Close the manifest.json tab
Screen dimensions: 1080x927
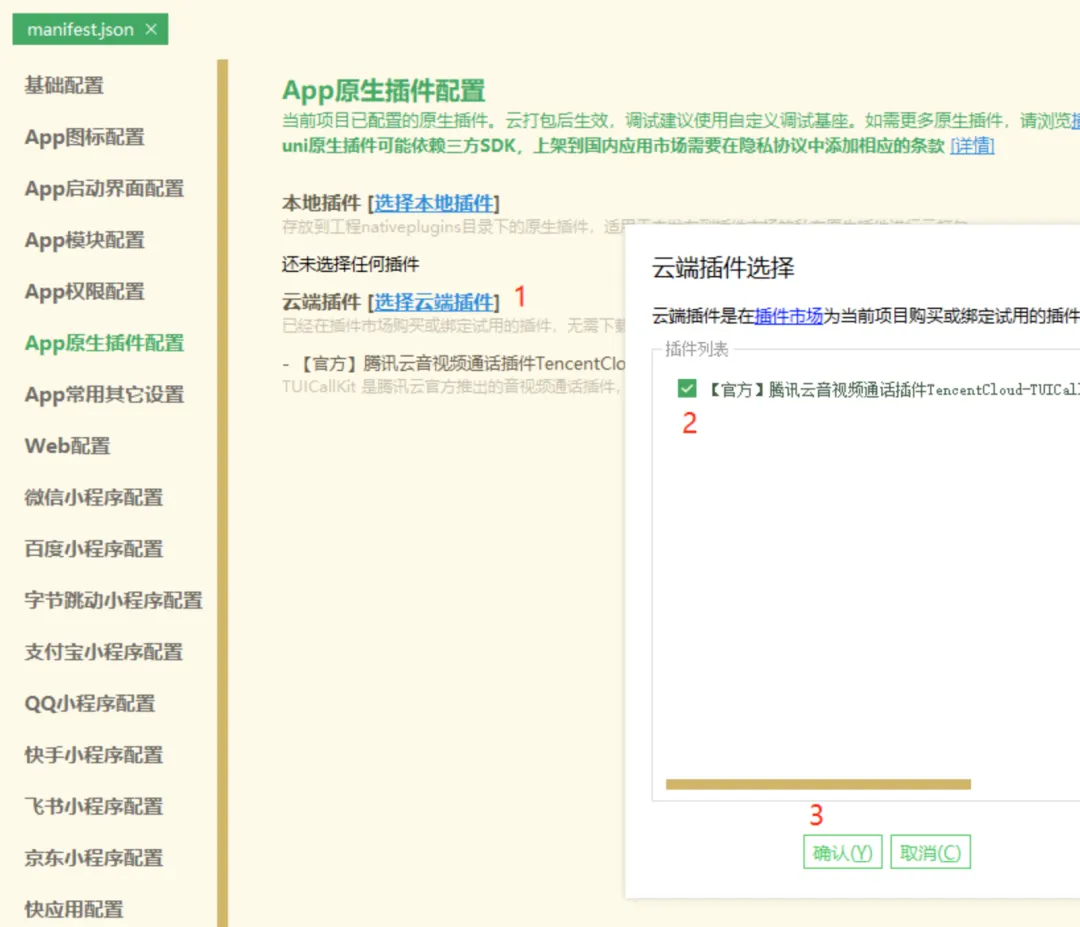152,30
